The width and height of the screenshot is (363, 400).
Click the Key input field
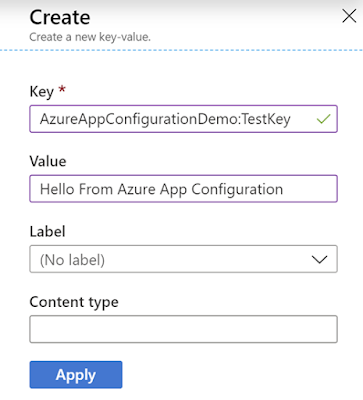click(x=183, y=119)
